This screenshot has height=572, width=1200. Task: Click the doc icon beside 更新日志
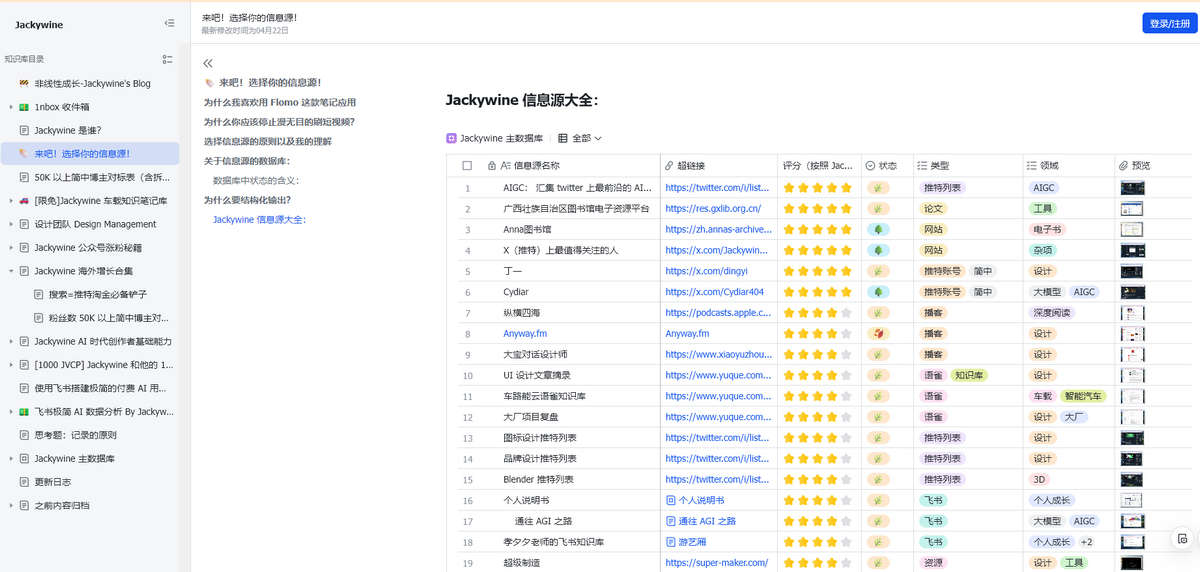pos(24,481)
